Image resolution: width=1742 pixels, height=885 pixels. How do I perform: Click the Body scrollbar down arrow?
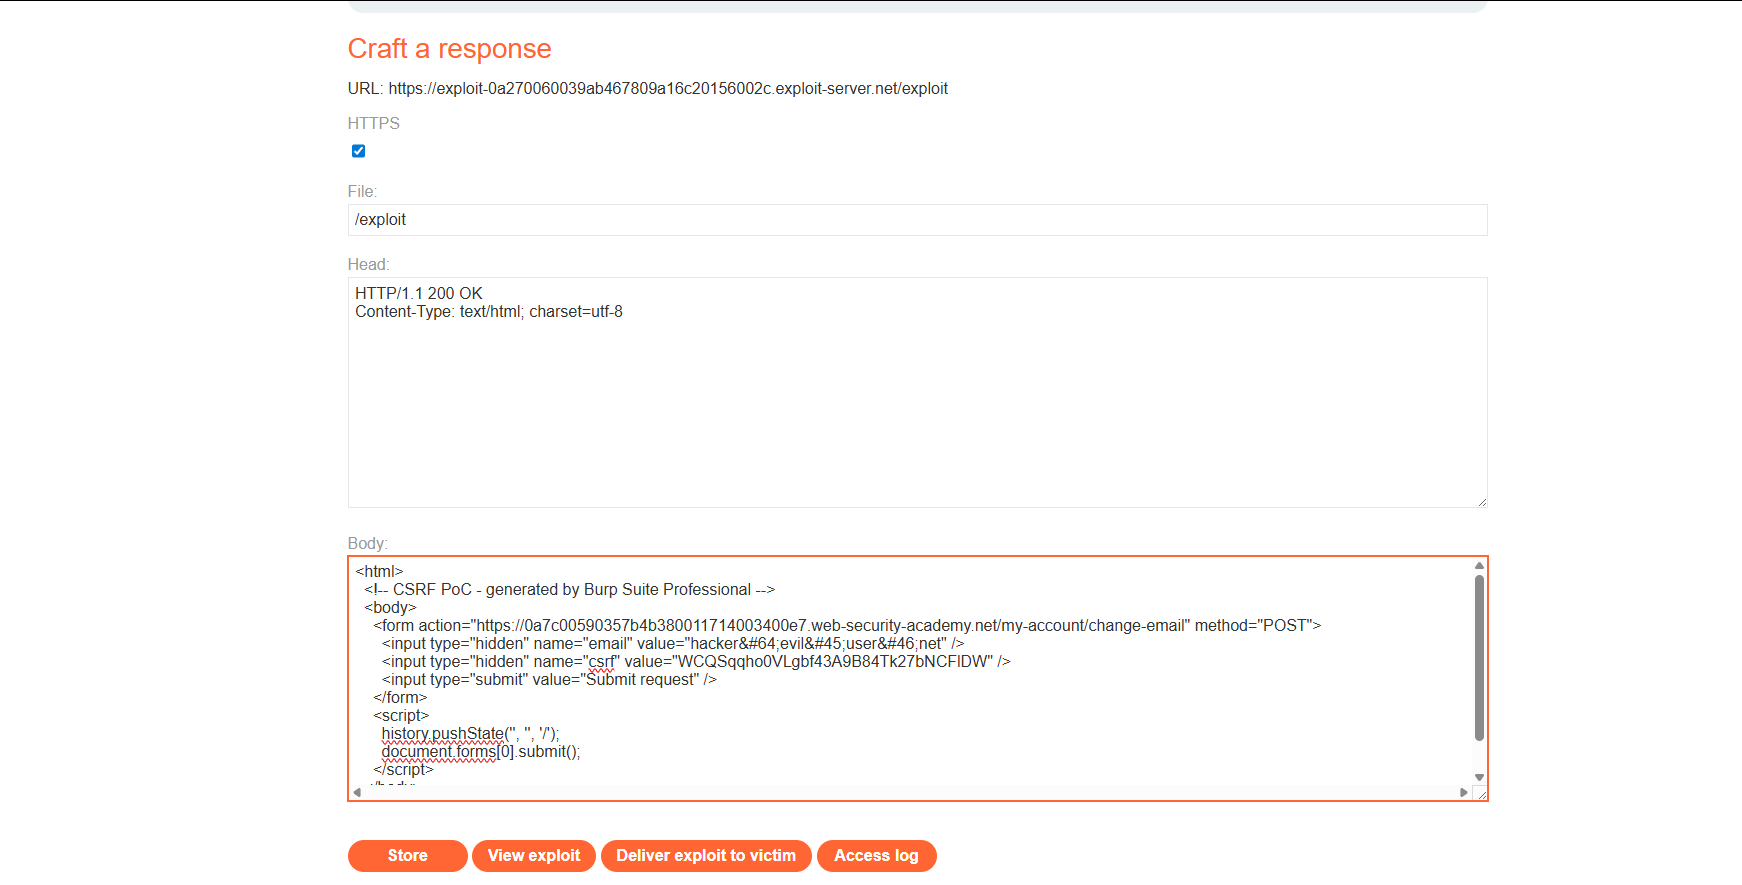click(x=1479, y=777)
